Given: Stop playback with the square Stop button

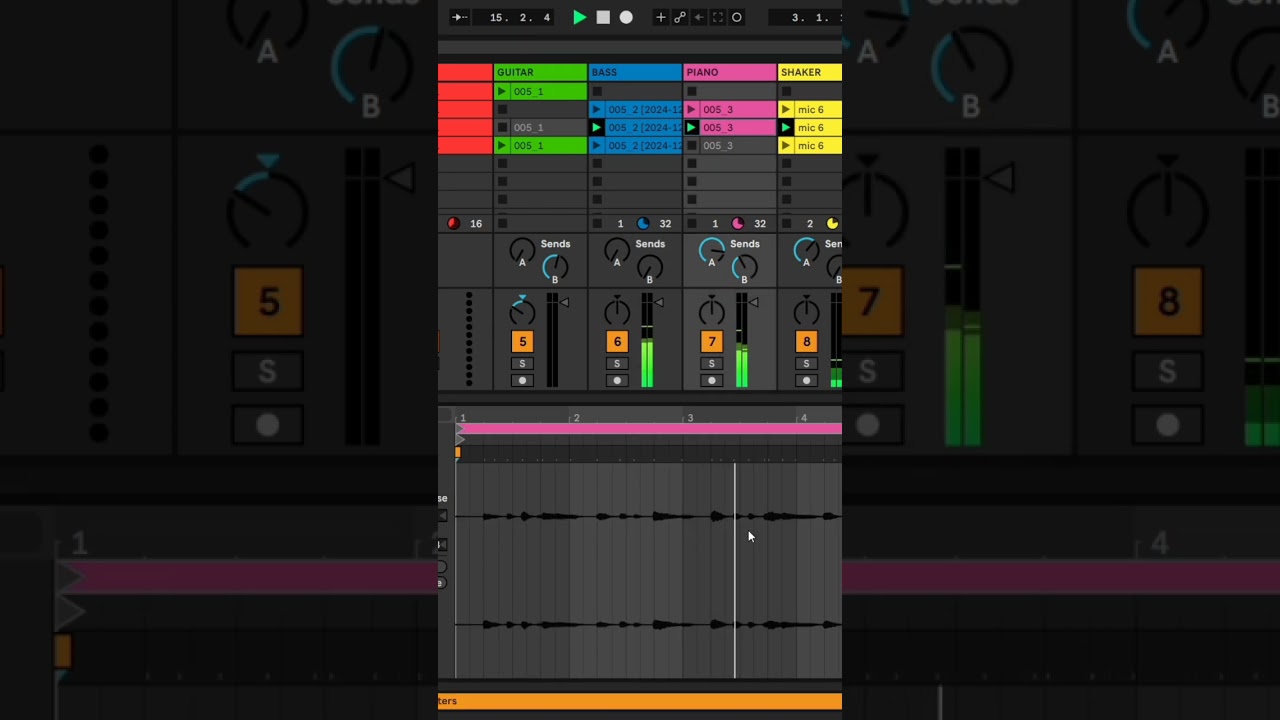Looking at the screenshot, I should click(x=603, y=17).
